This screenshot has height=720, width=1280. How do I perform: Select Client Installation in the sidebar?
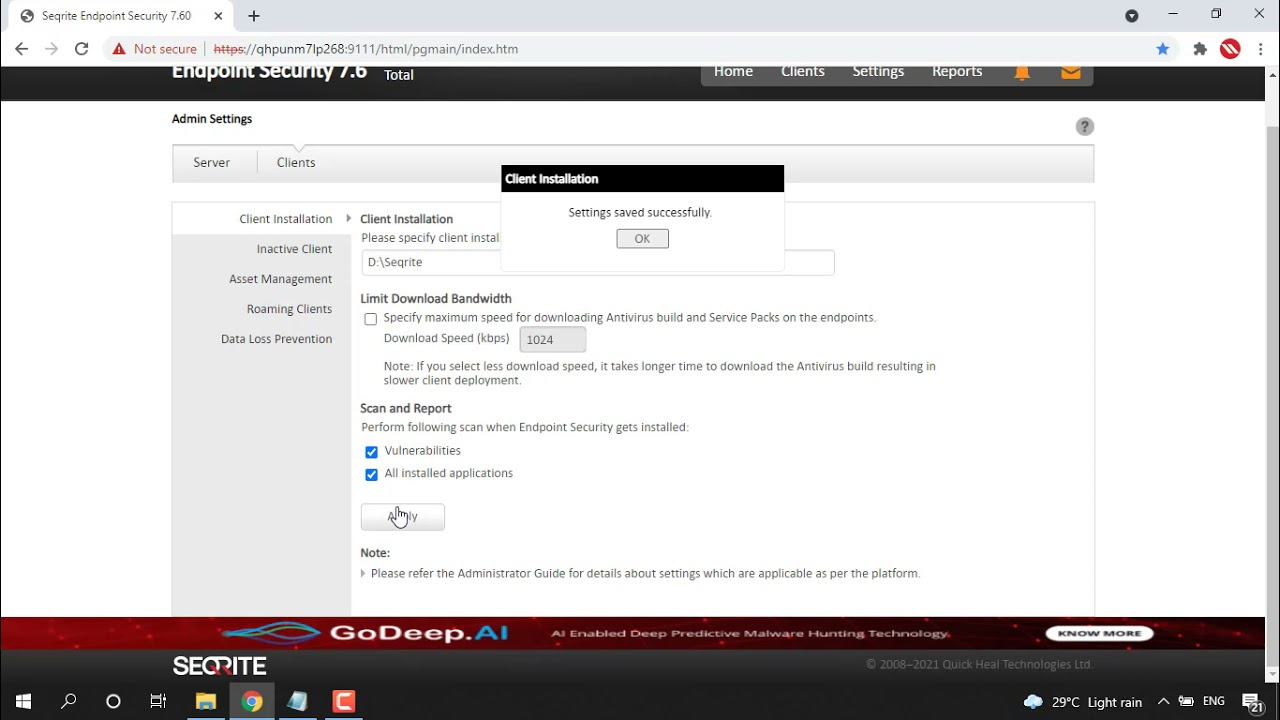[x=286, y=219]
